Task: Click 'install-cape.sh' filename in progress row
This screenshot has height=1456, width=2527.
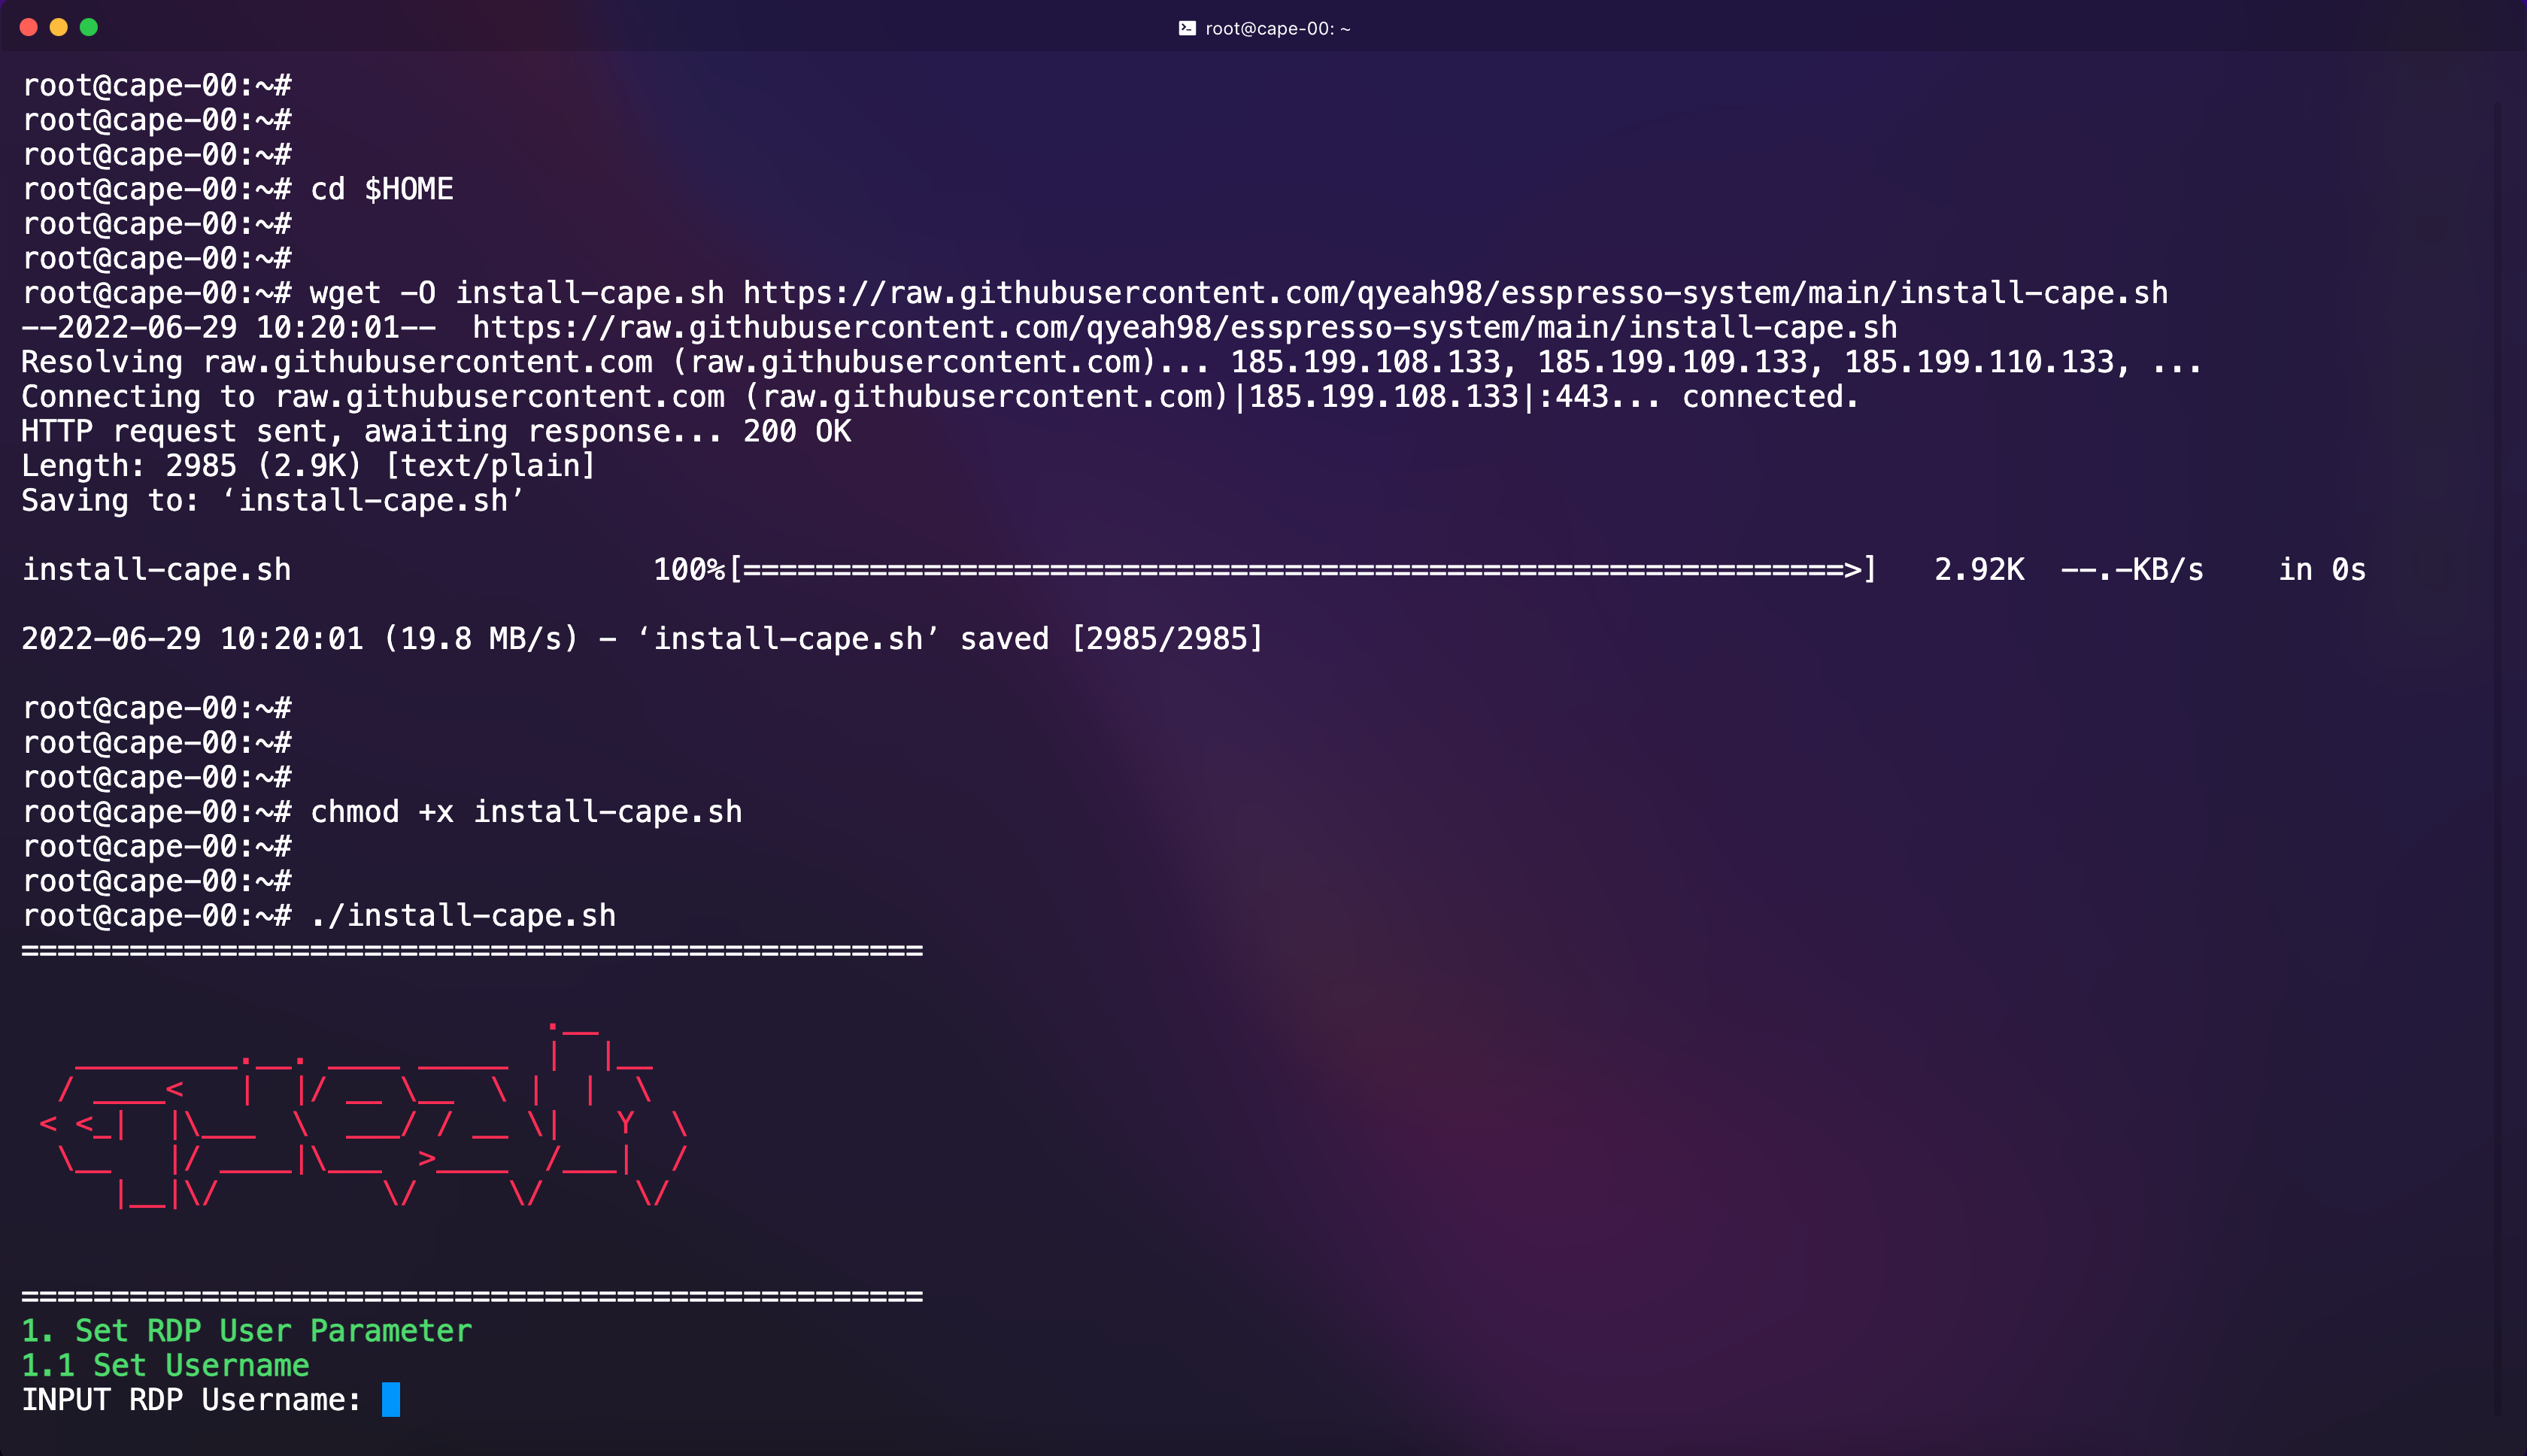Action: (156, 570)
